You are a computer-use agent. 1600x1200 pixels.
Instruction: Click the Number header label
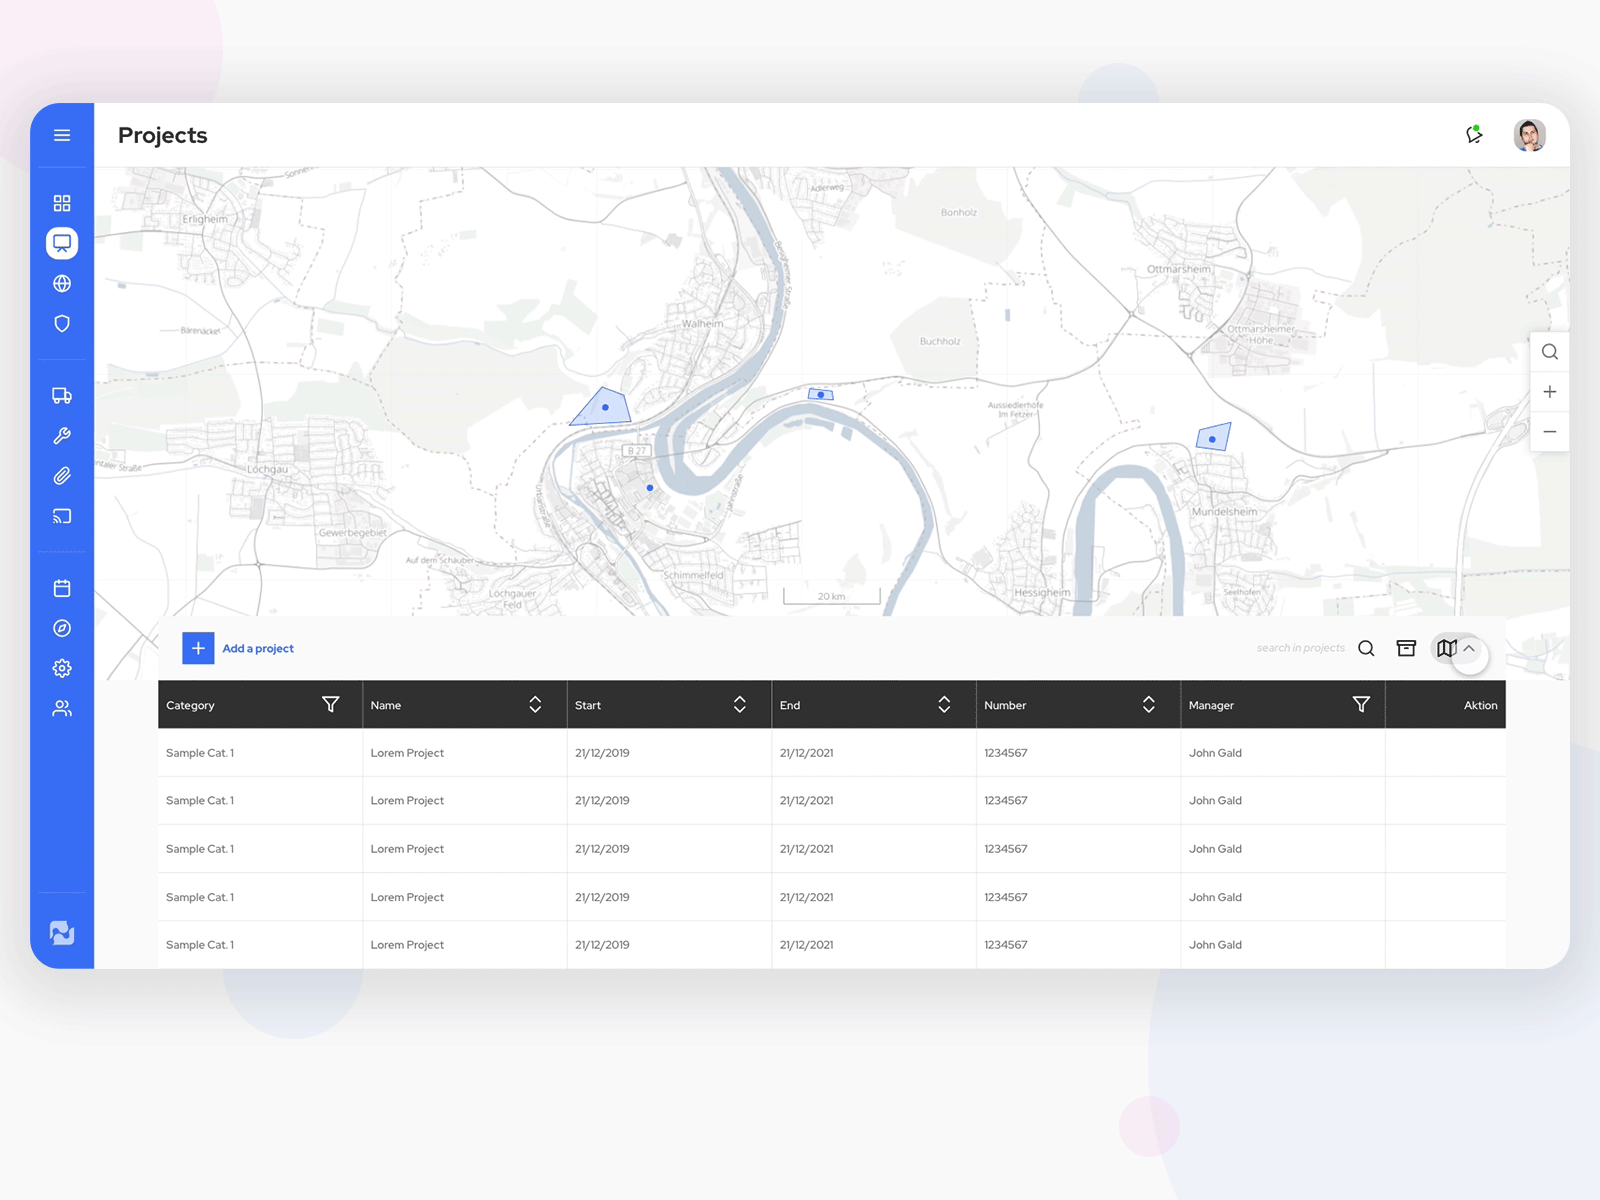pos(1005,705)
